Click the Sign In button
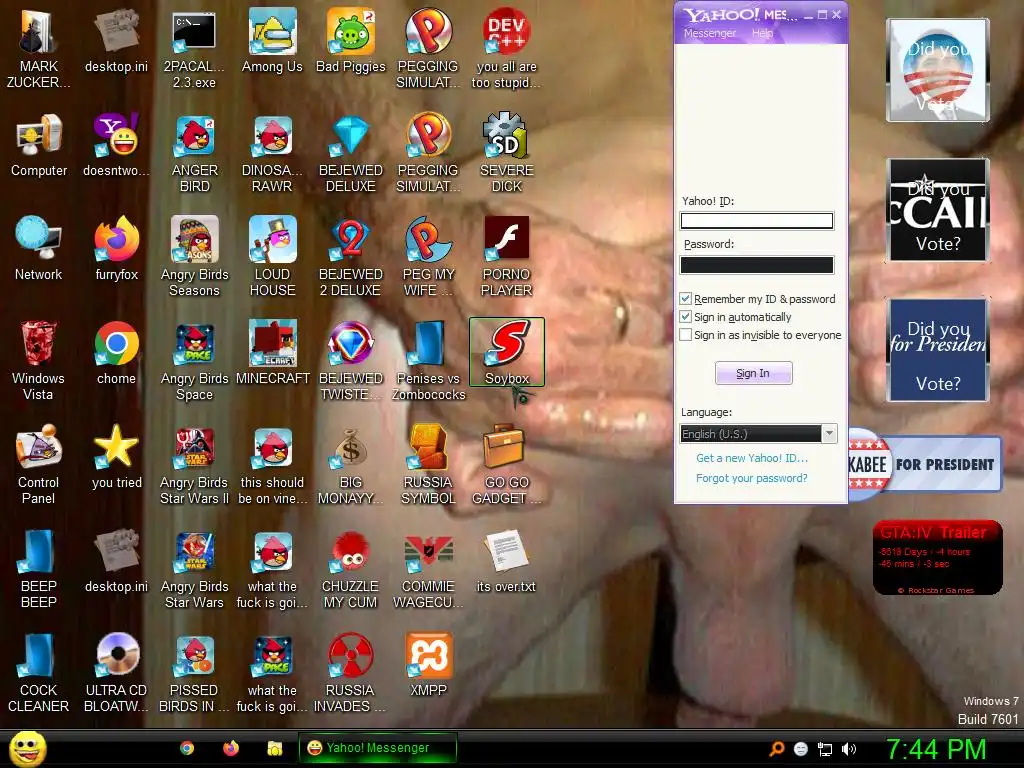The height and width of the screenshot is (768, 1024). pos(754,373)
